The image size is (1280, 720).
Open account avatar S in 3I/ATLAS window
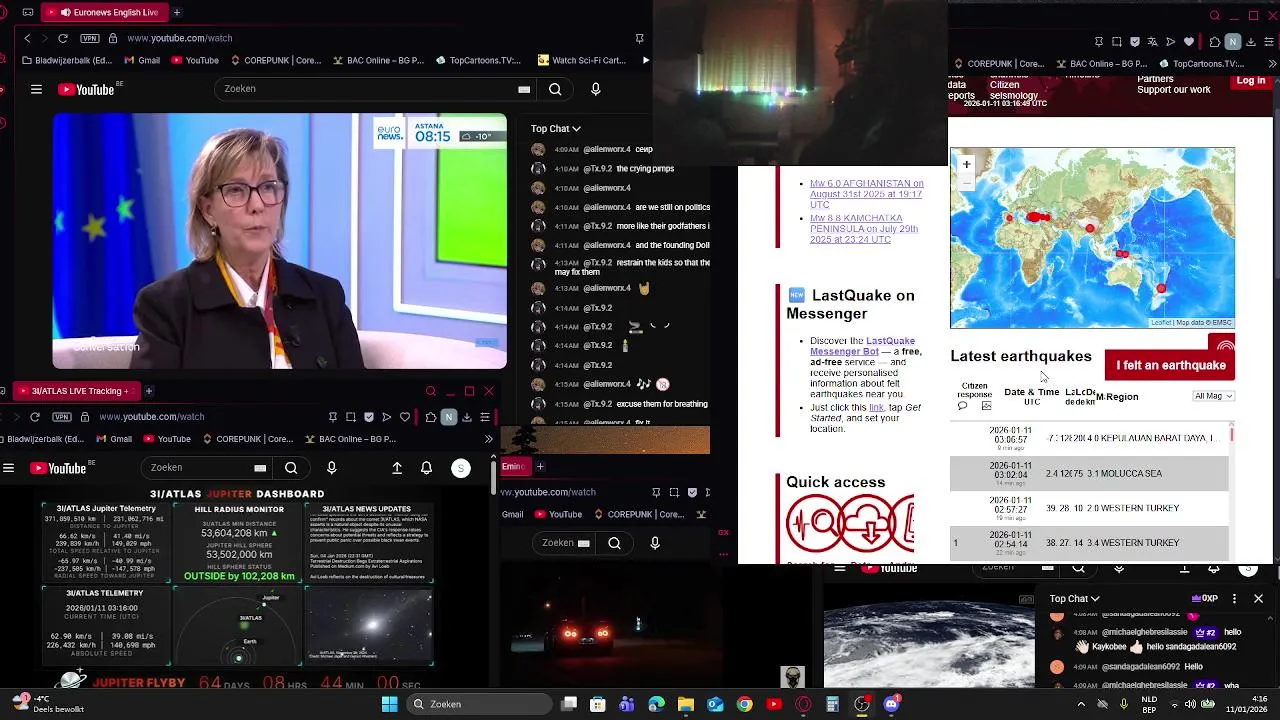click(461, 468)
